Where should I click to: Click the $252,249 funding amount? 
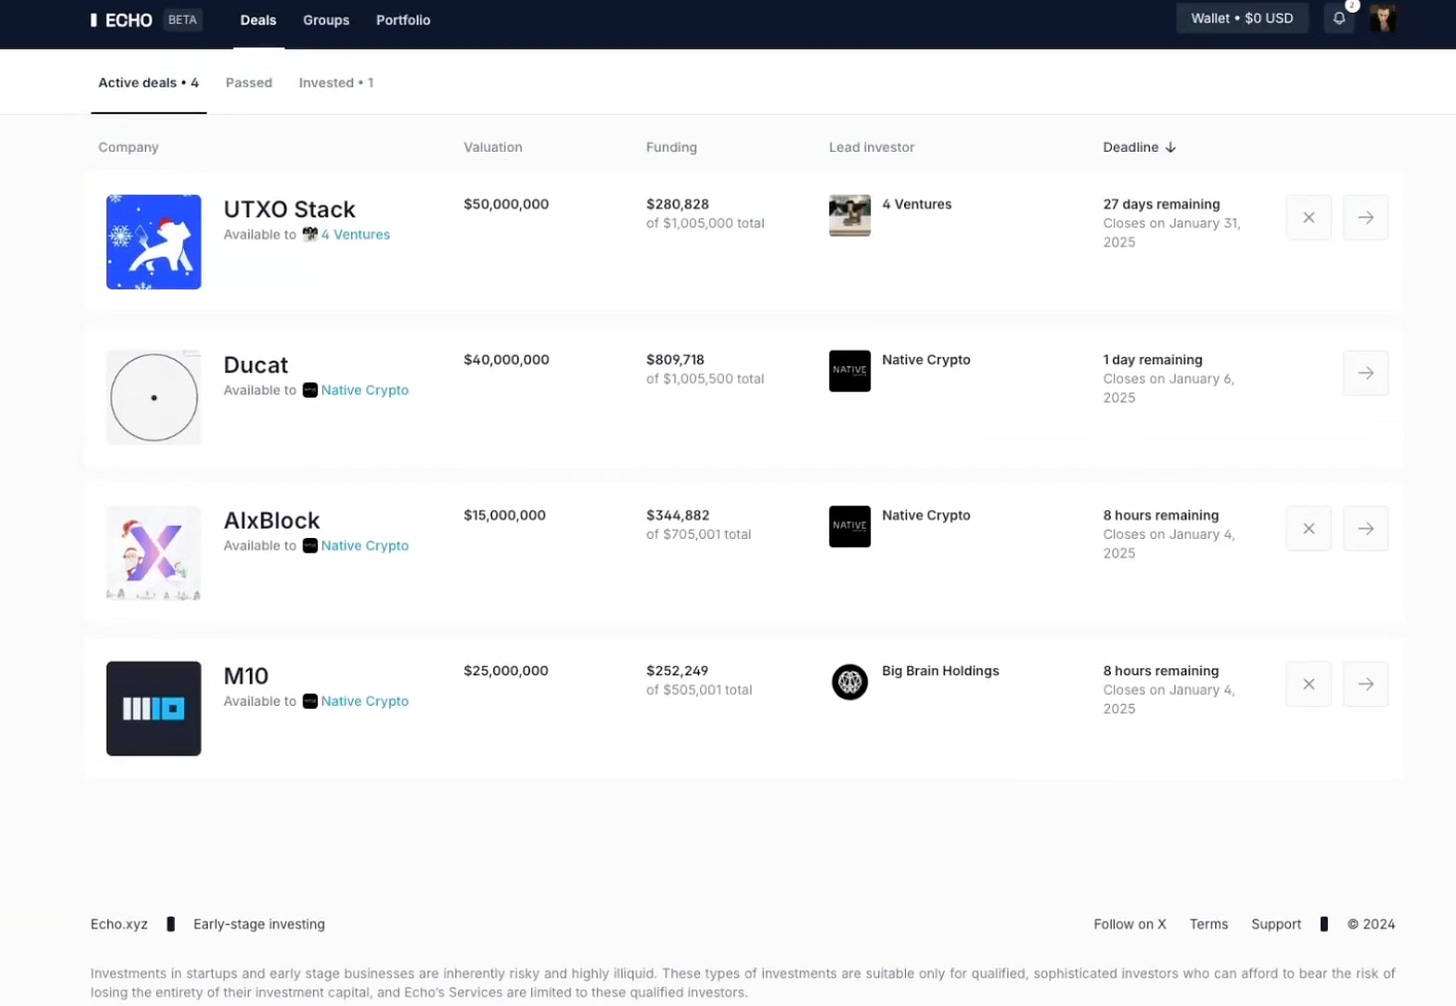[x=677, y=671]
